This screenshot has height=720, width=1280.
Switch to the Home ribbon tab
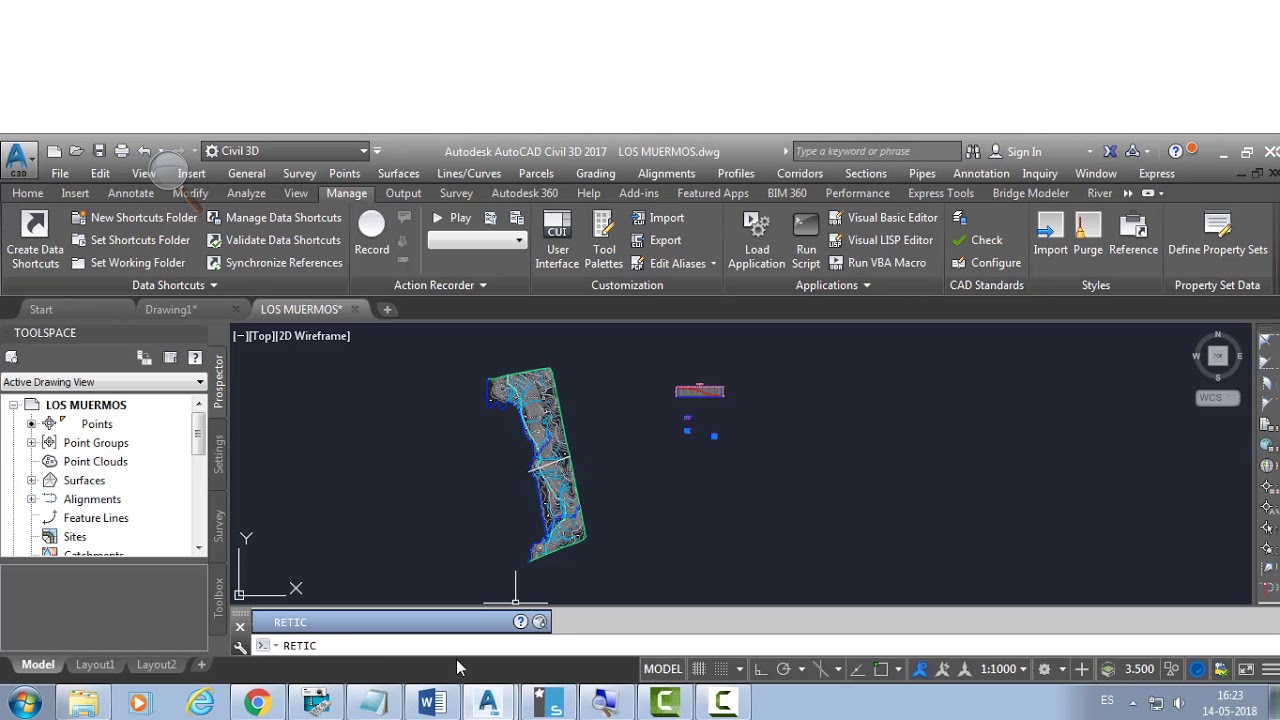click(28, 193)
